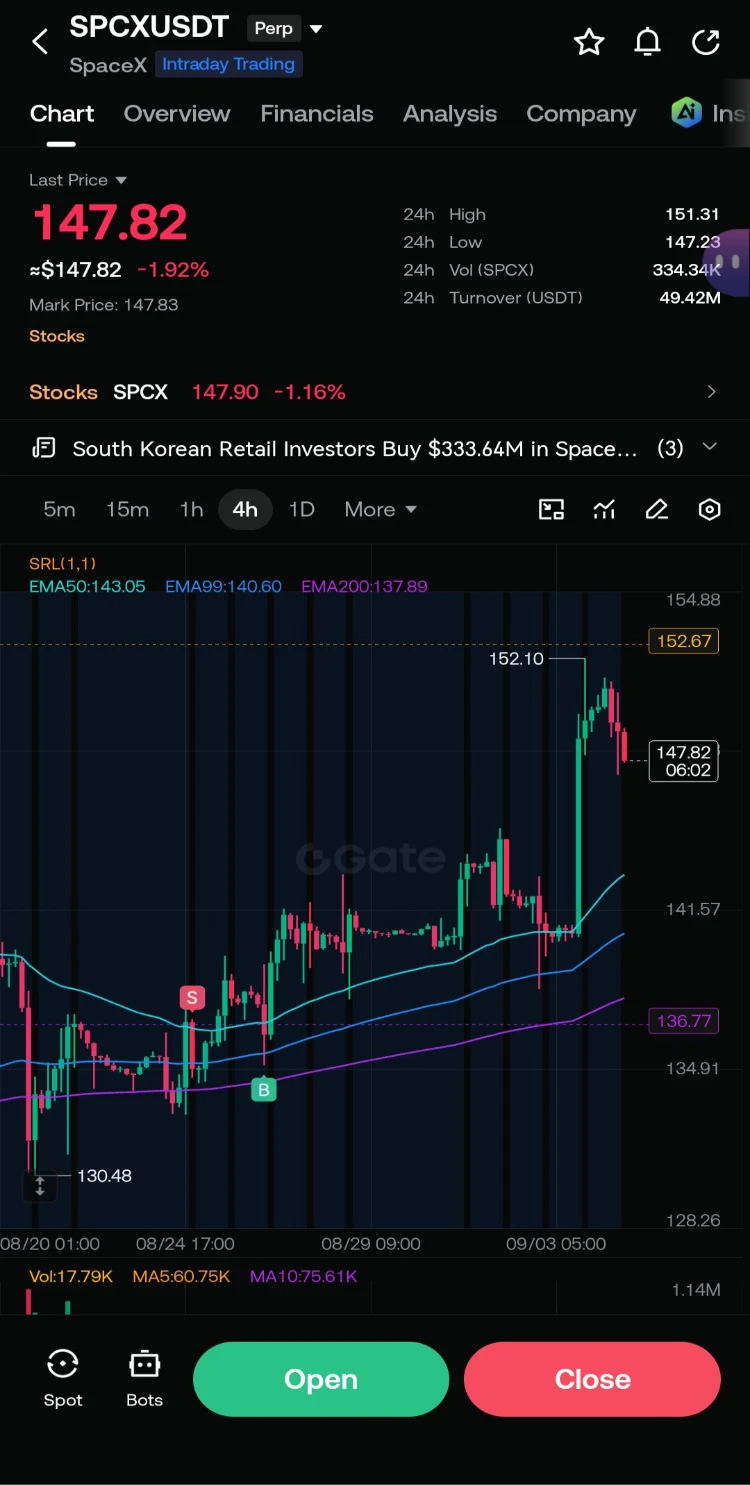Tap the orange Stocks tag under price
750x1485 pixels.
click(57, 336)
